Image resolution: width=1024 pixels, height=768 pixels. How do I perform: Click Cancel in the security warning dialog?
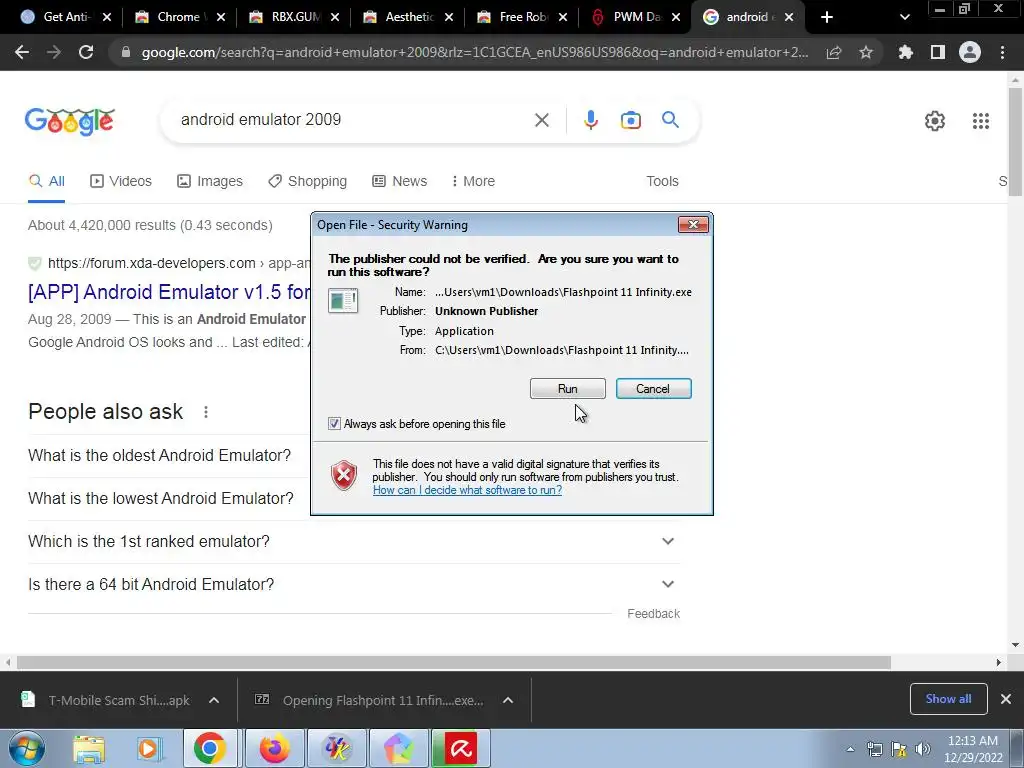coord(653,389)
